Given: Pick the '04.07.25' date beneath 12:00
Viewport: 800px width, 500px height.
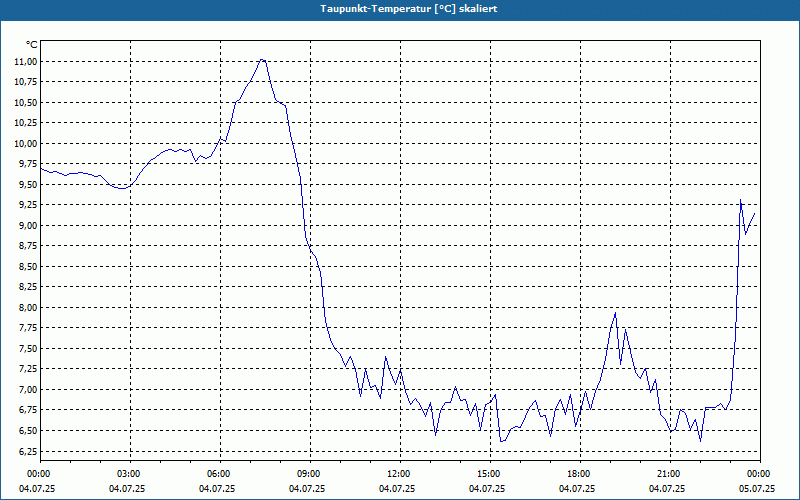Looking at the screenshot, I should coord(397,489).
